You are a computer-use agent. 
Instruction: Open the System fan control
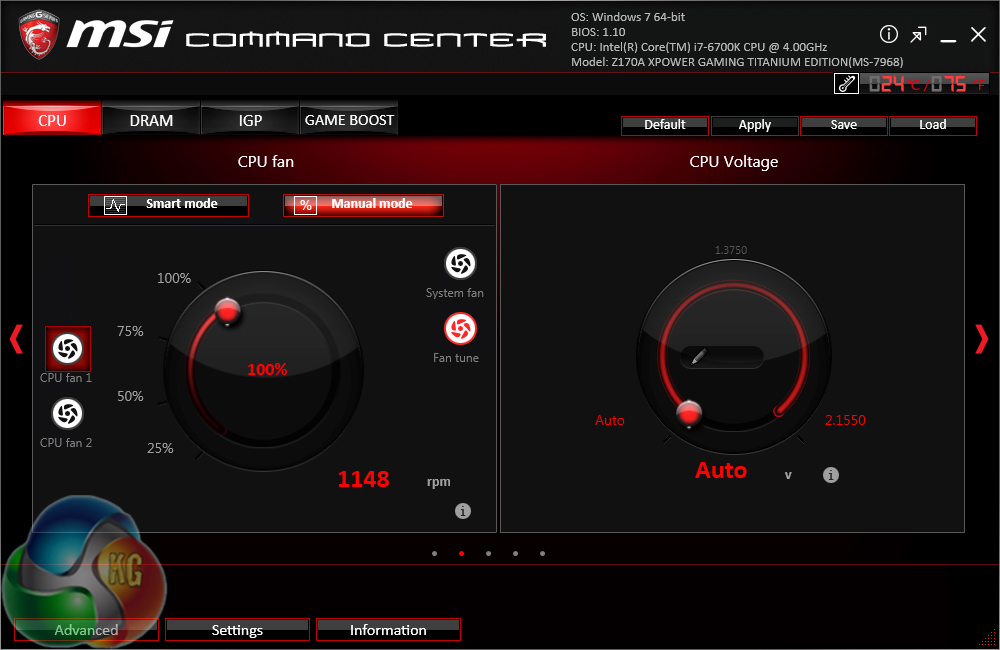click(460, 263)
